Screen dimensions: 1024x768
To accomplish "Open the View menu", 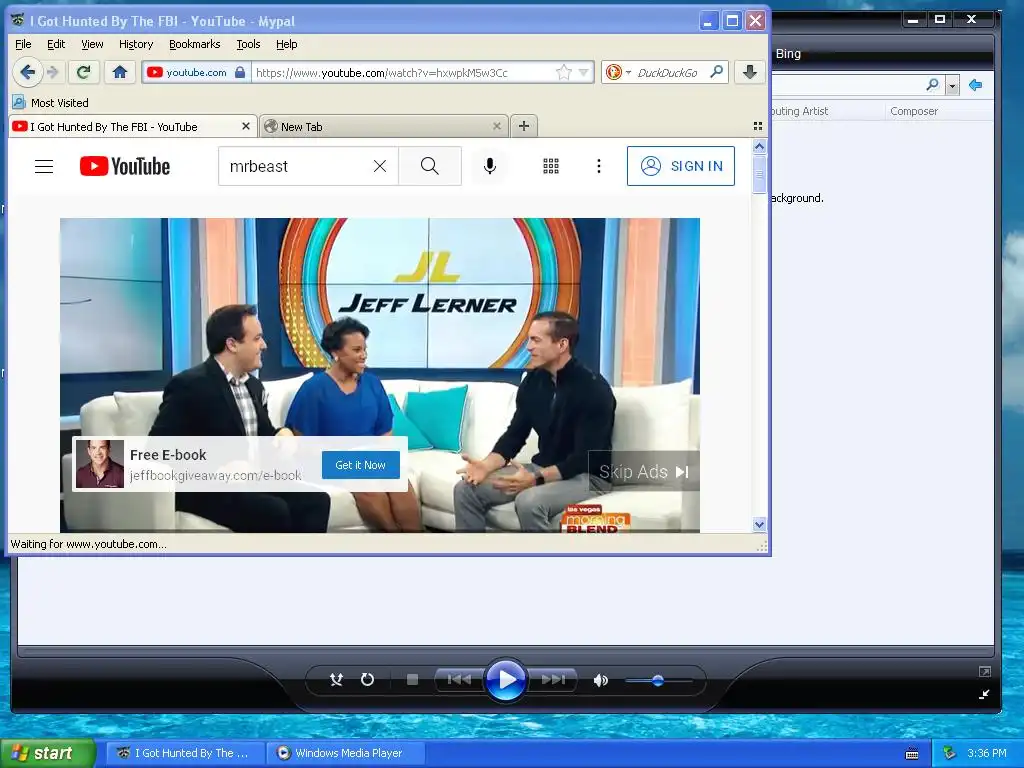I will point(92,44).
